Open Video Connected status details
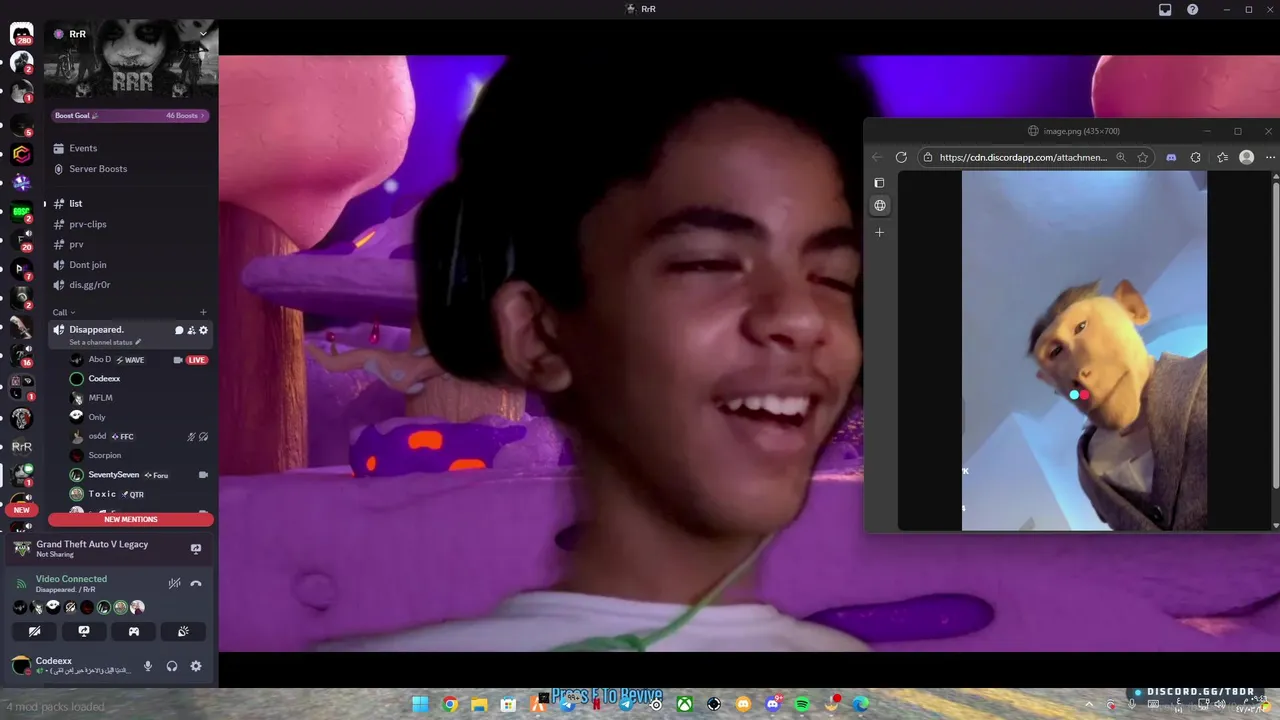Viewport: 1280px width, 720px height. click(x=71, y=579)
